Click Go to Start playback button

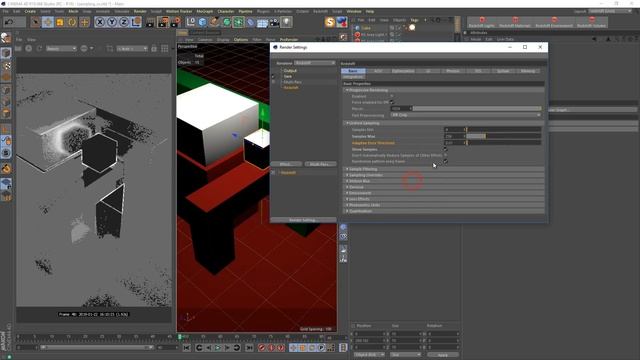pyautogui.click(x=187, y=348)
